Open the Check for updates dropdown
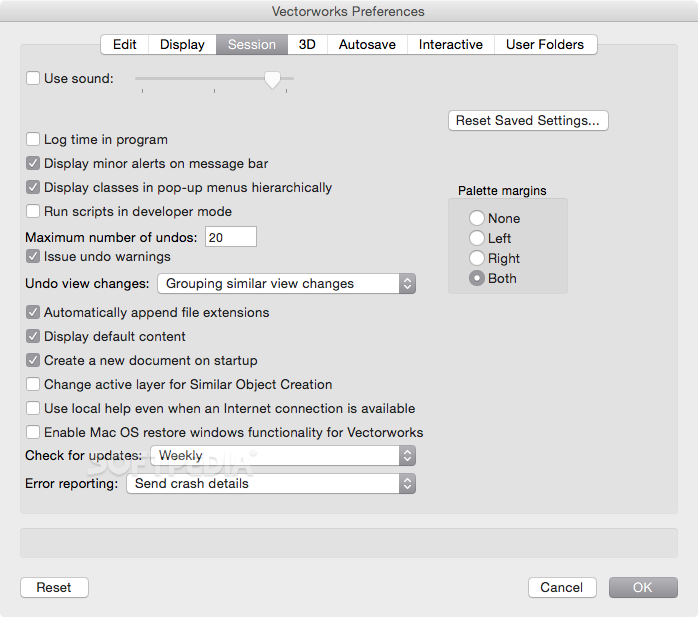Screen dimensions: 698x617 [283, 455]
